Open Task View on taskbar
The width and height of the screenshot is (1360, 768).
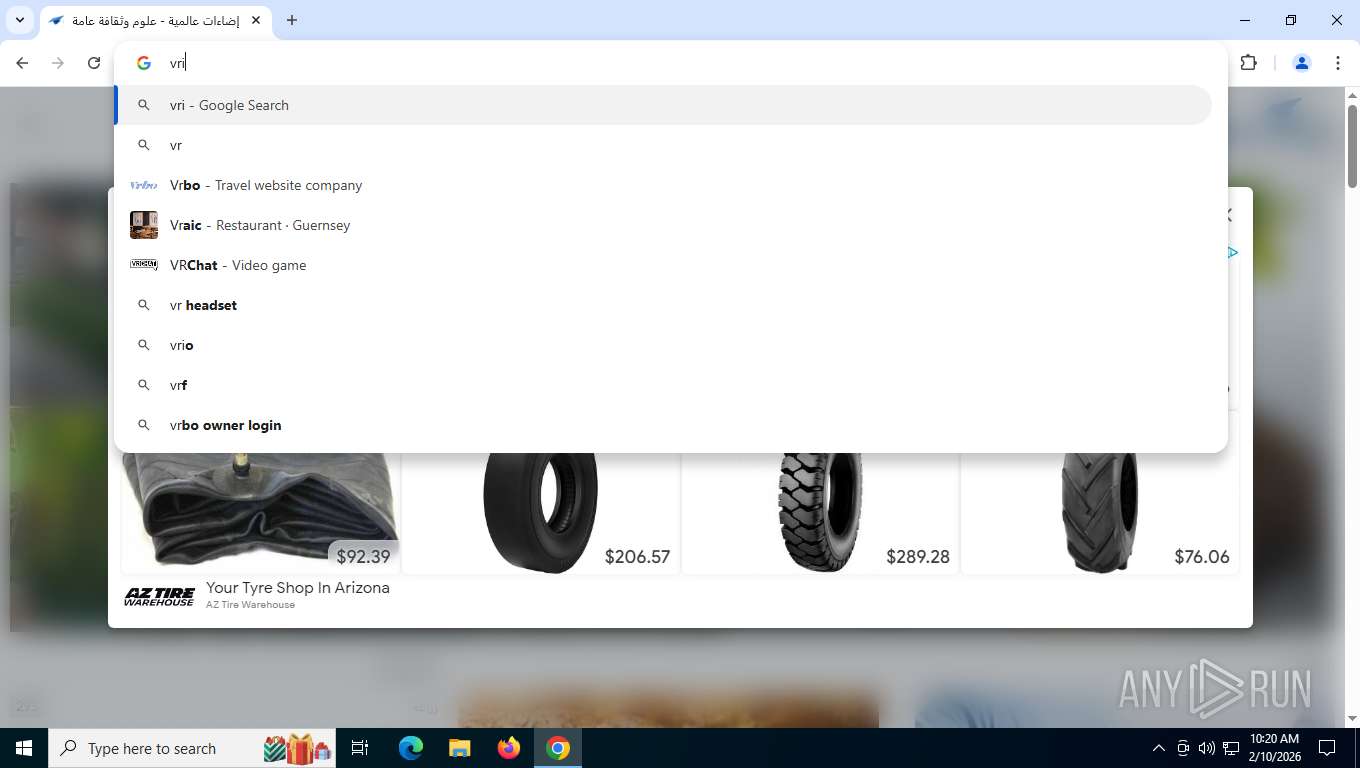pyautogui.click(x=360, y=748)
